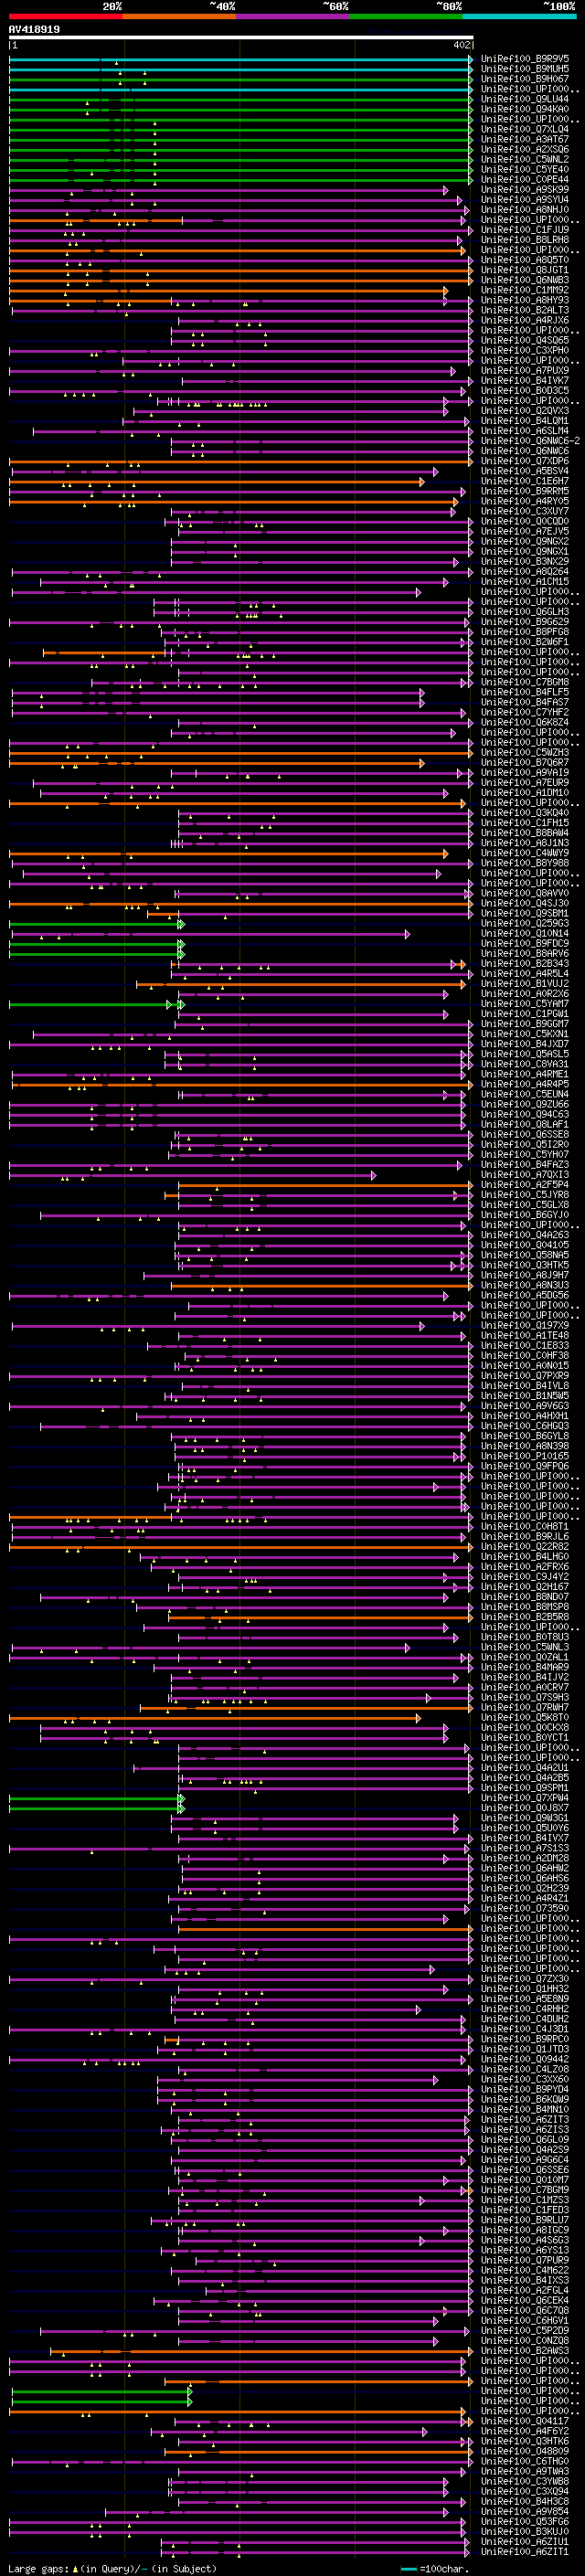Click the UniRef100_A9SK99 label

525,189
